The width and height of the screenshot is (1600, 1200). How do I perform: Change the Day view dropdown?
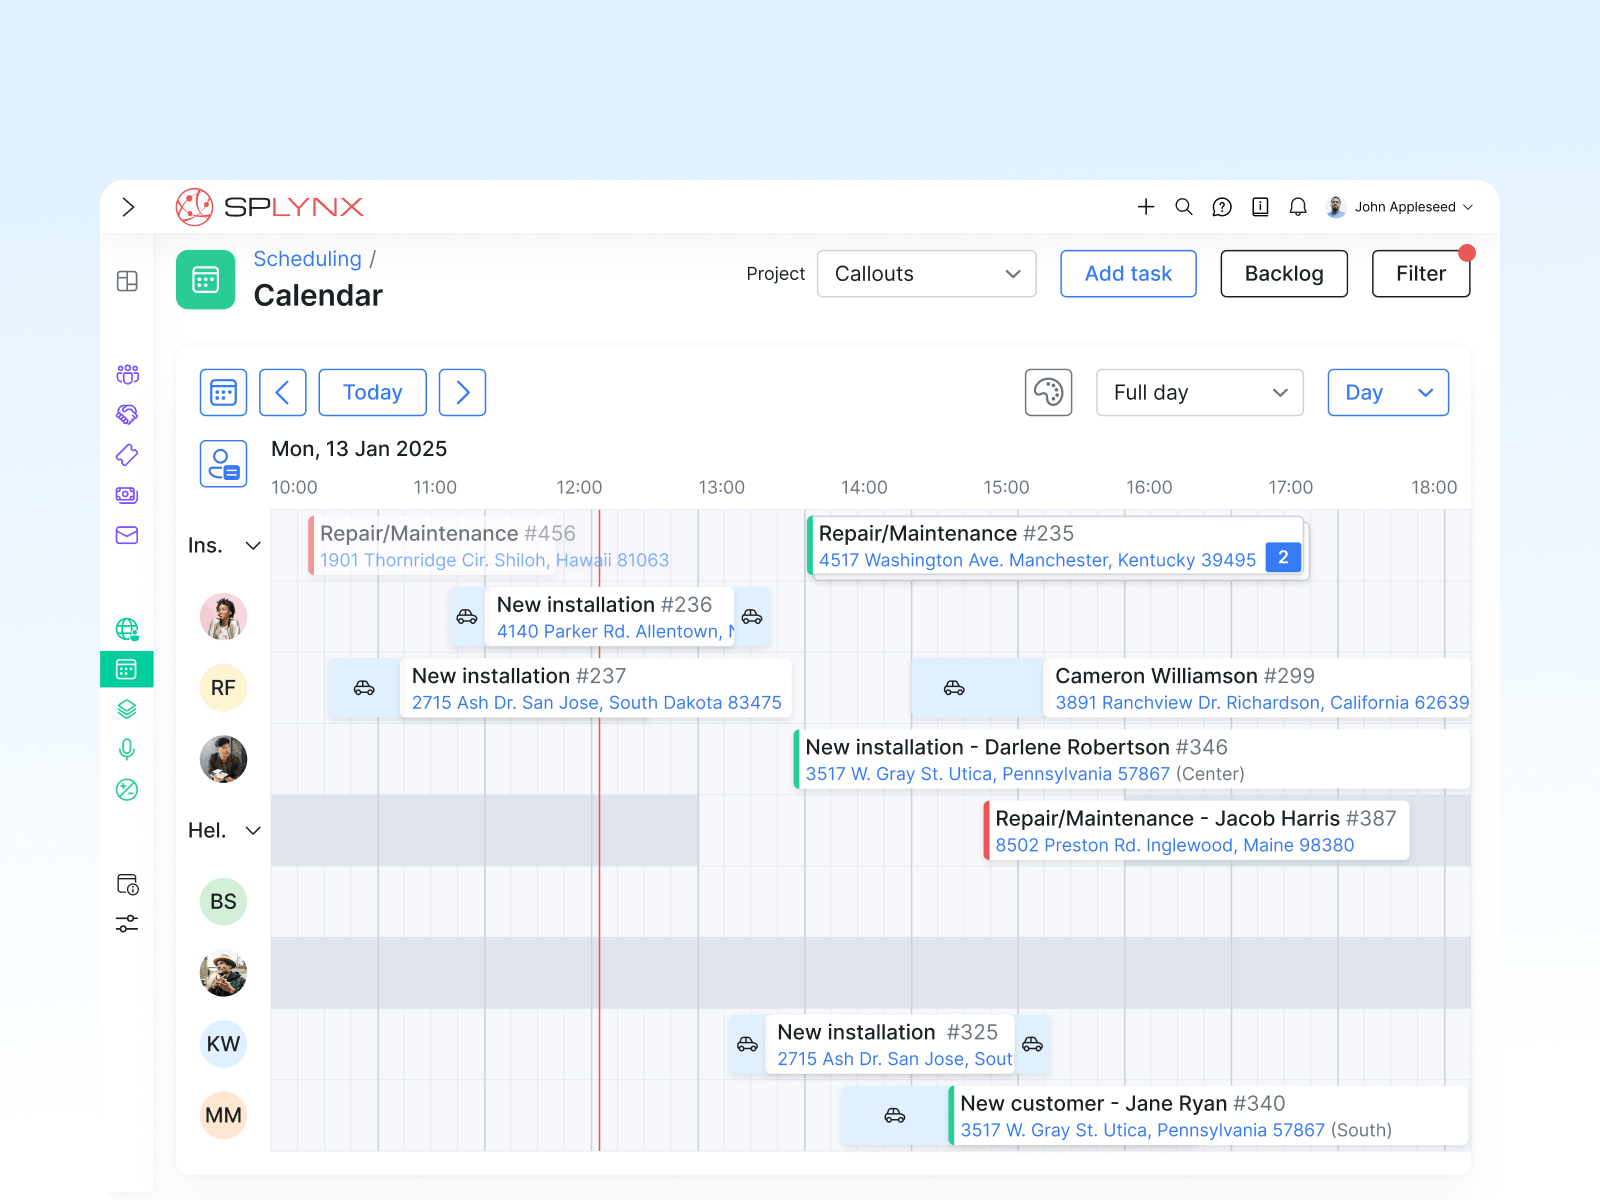(1387, 393)
